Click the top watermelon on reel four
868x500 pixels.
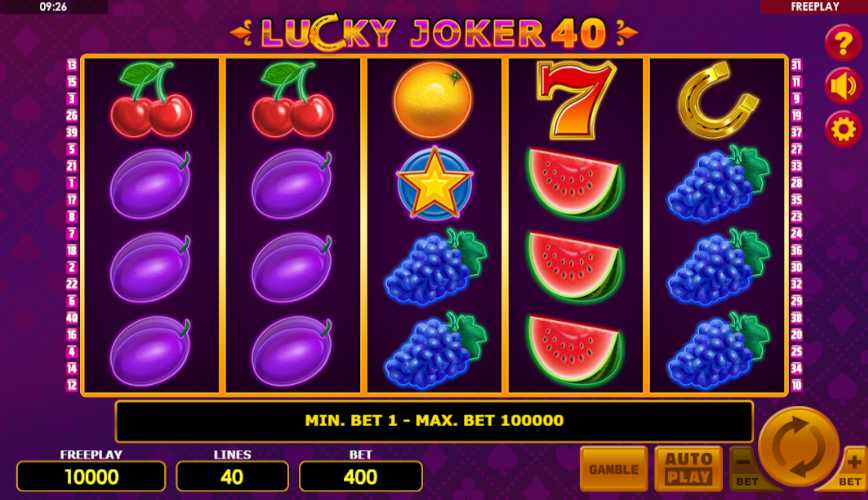(x=576, y=184)
